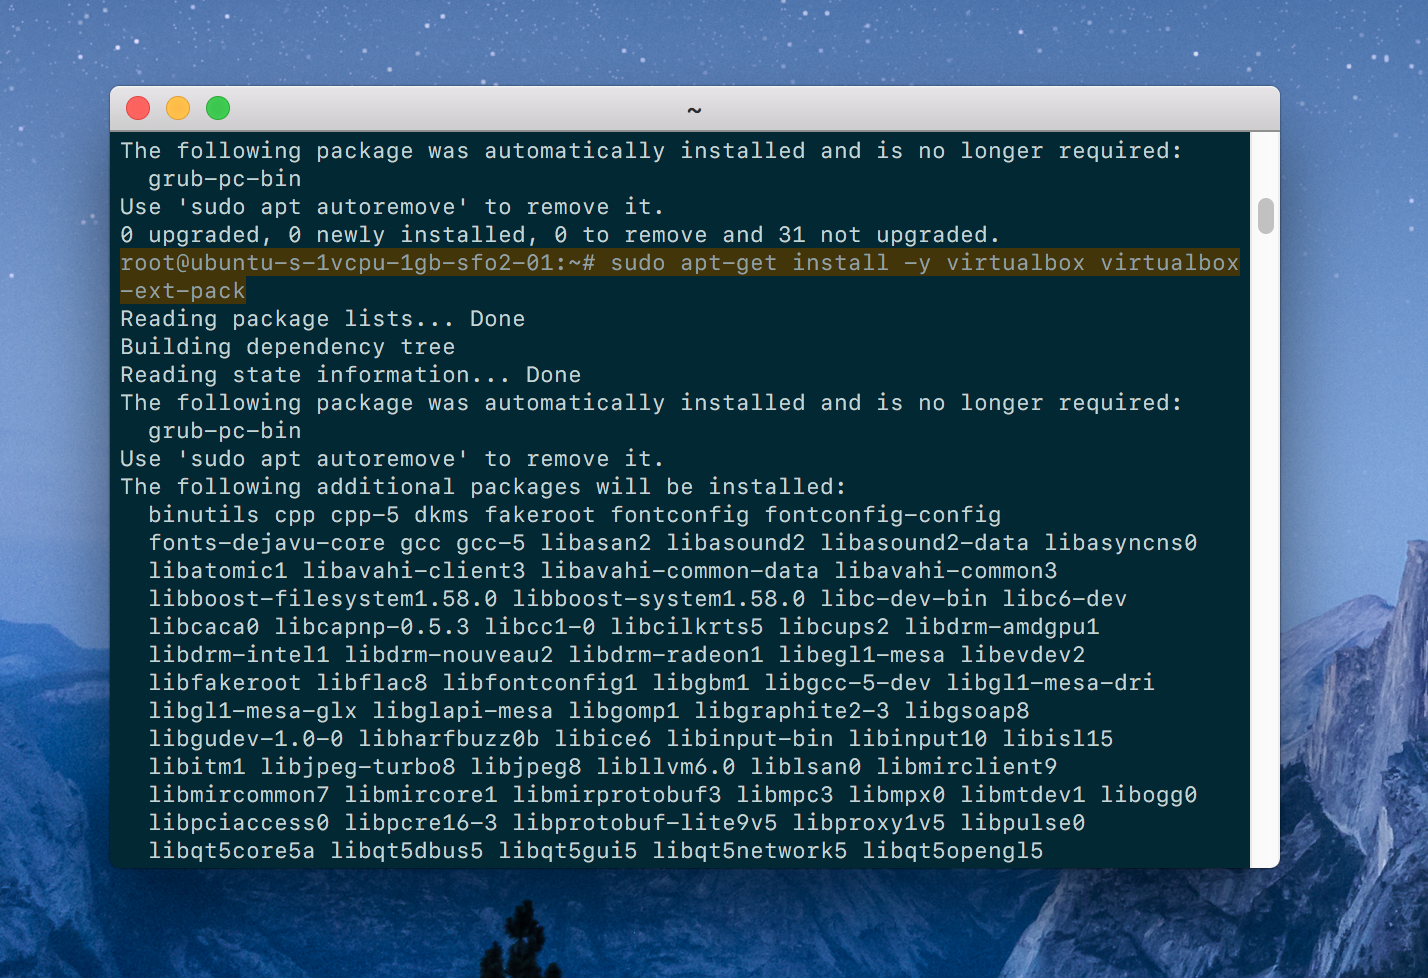Click 'fonts-dejavu-core' package name
Viewport: 1428px width, 978px height.
point(267,543)
